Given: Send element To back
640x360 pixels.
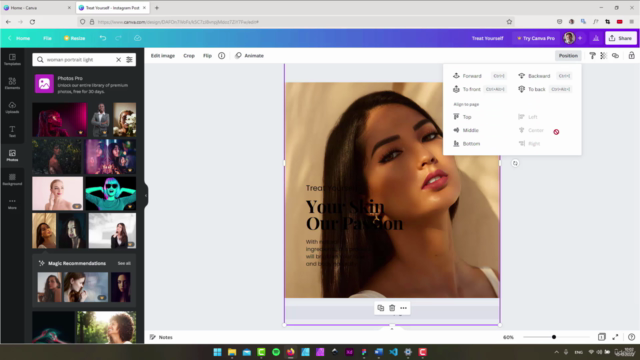Looking at the screenshot, I should click(545, 89).
